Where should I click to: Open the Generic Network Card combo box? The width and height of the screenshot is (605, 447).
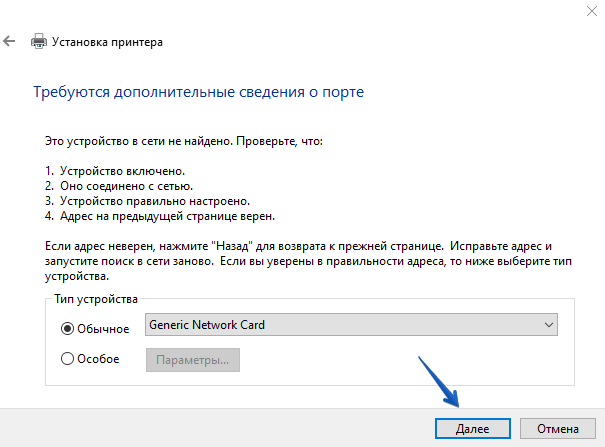point(350,325)
